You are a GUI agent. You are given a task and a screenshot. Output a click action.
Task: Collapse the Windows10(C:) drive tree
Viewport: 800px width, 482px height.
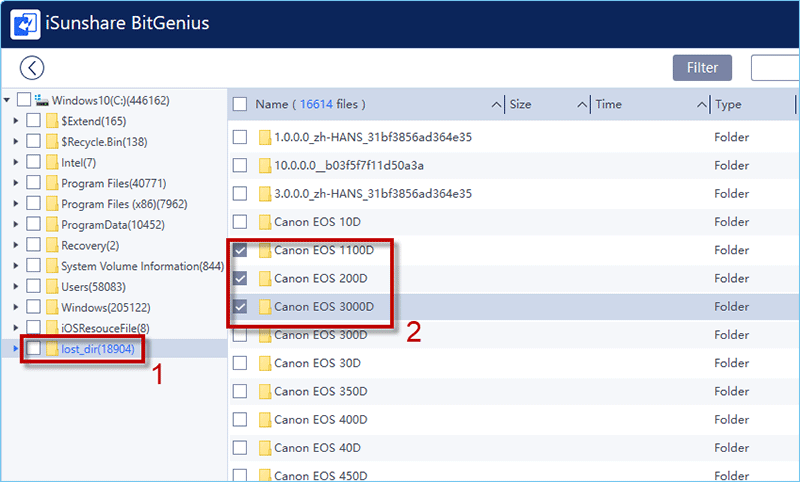click(7, 100)
